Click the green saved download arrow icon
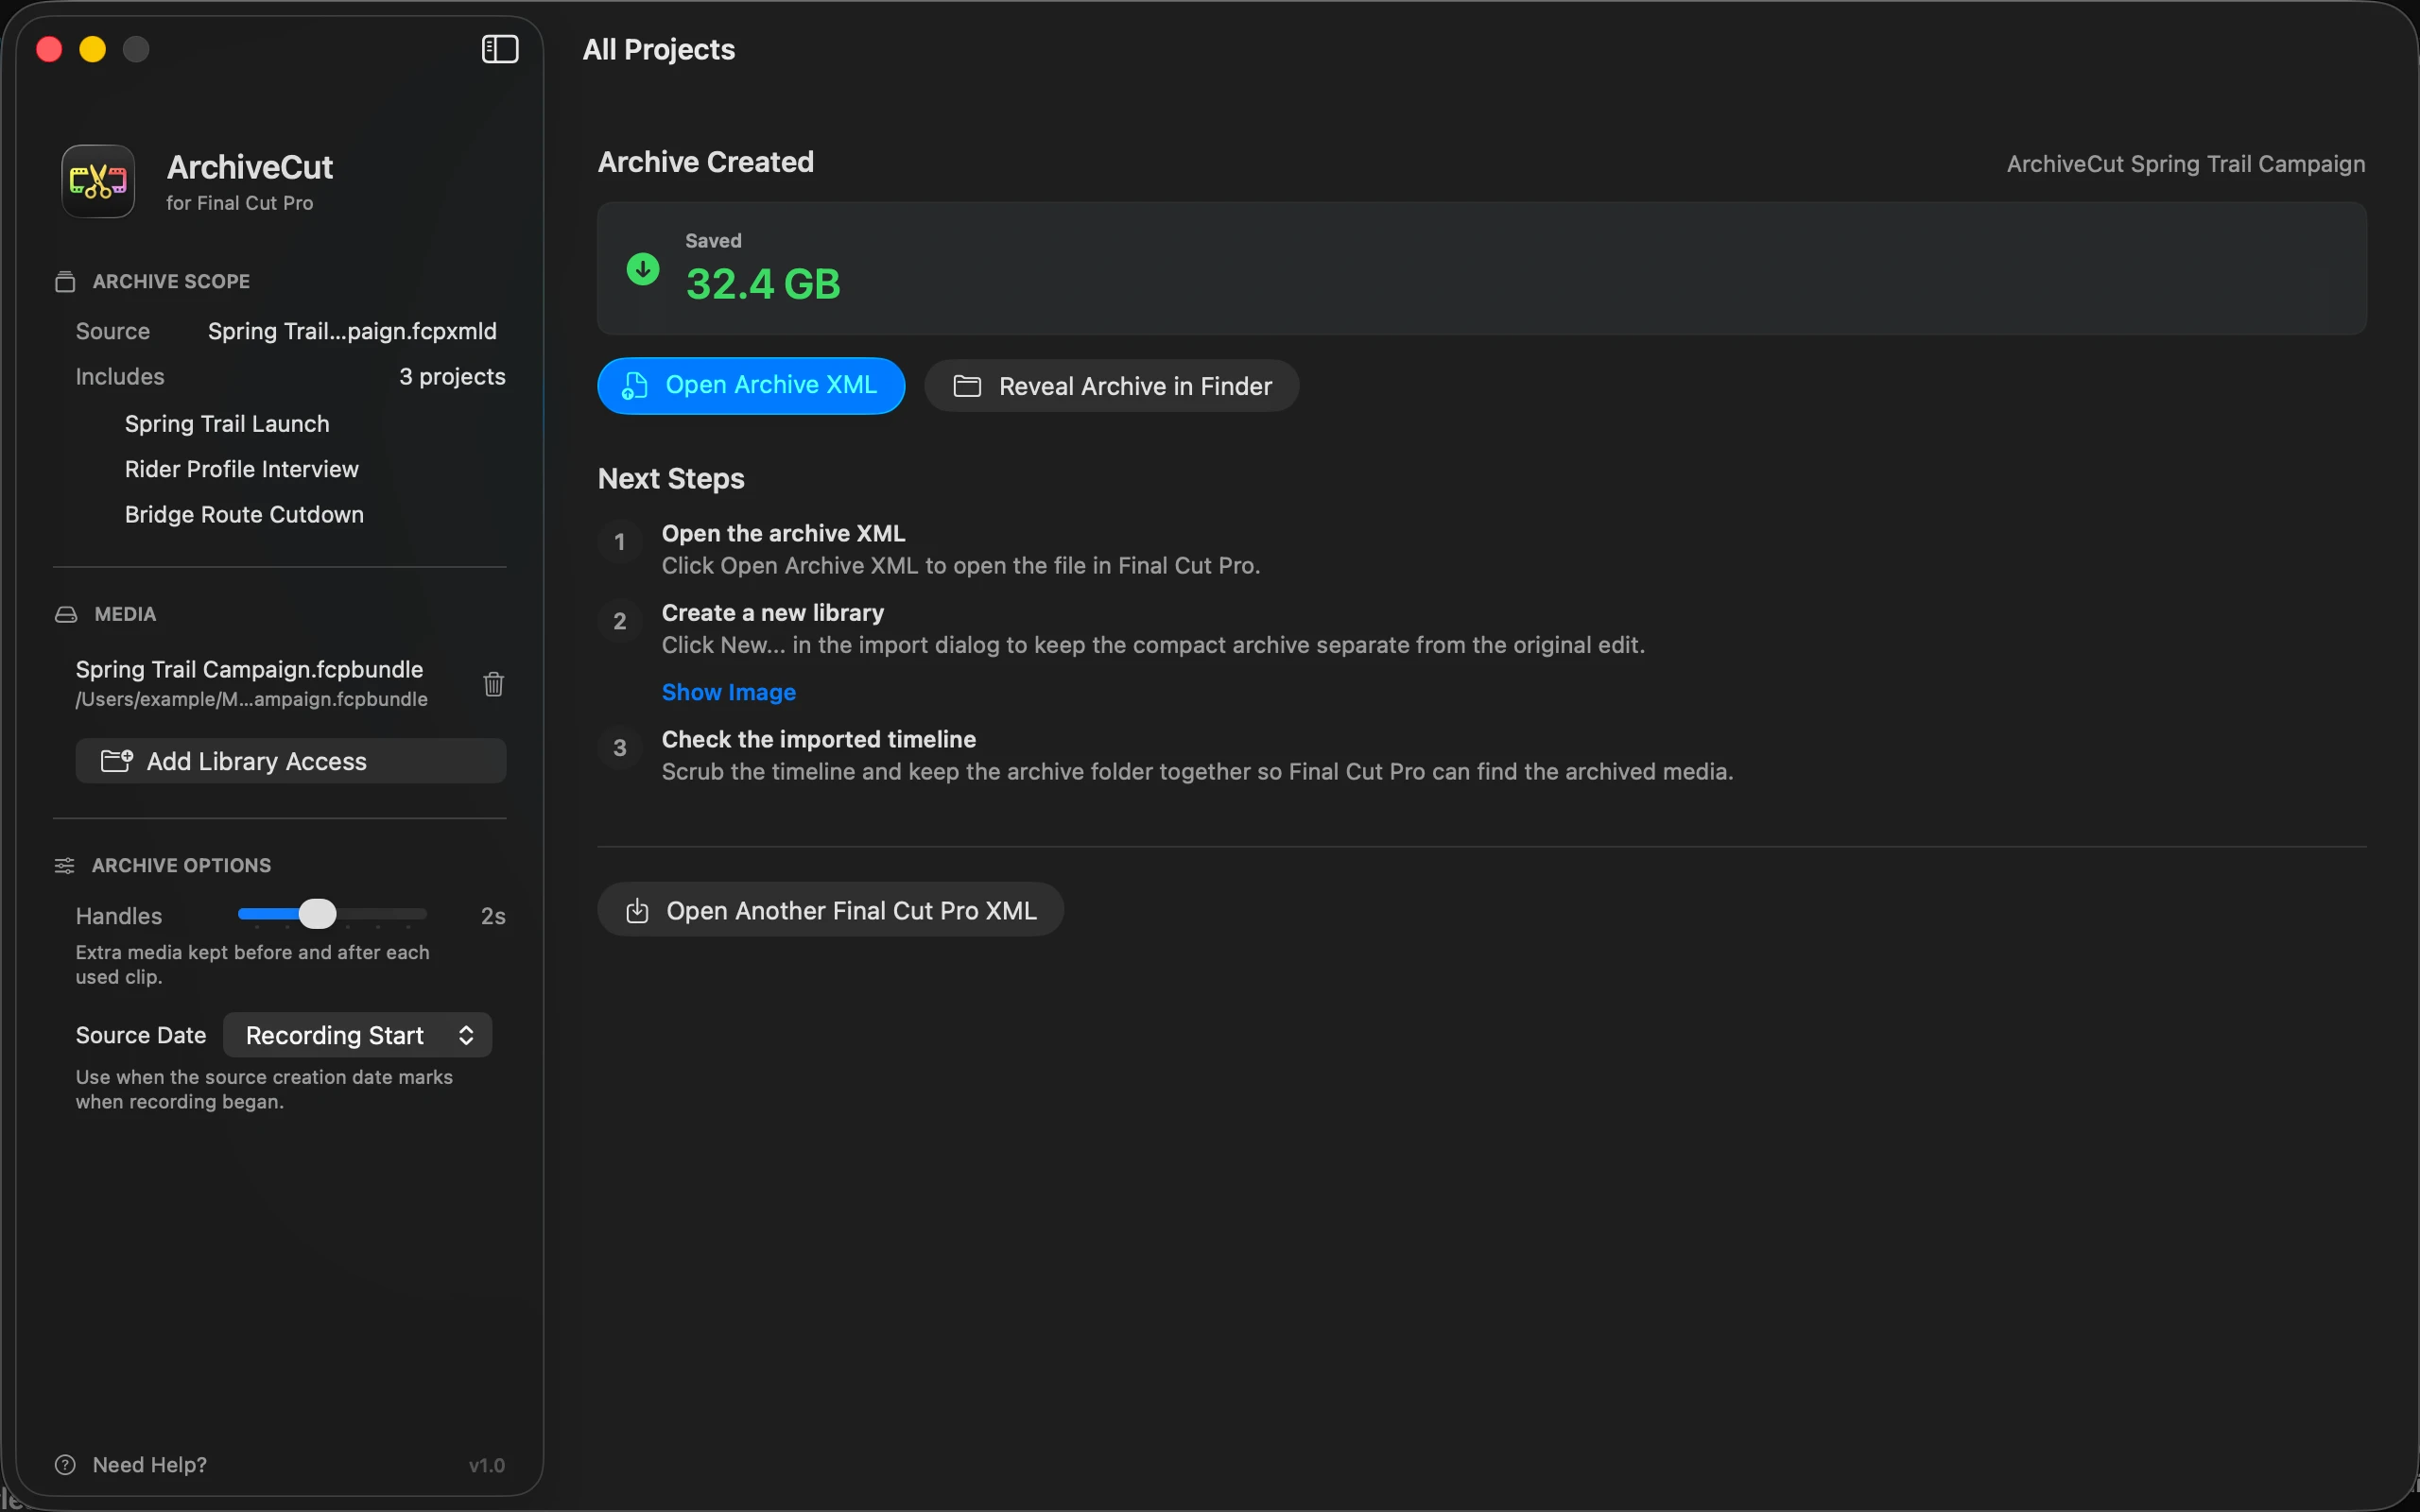This screenshot has height=1512, width=2420. 643,268
